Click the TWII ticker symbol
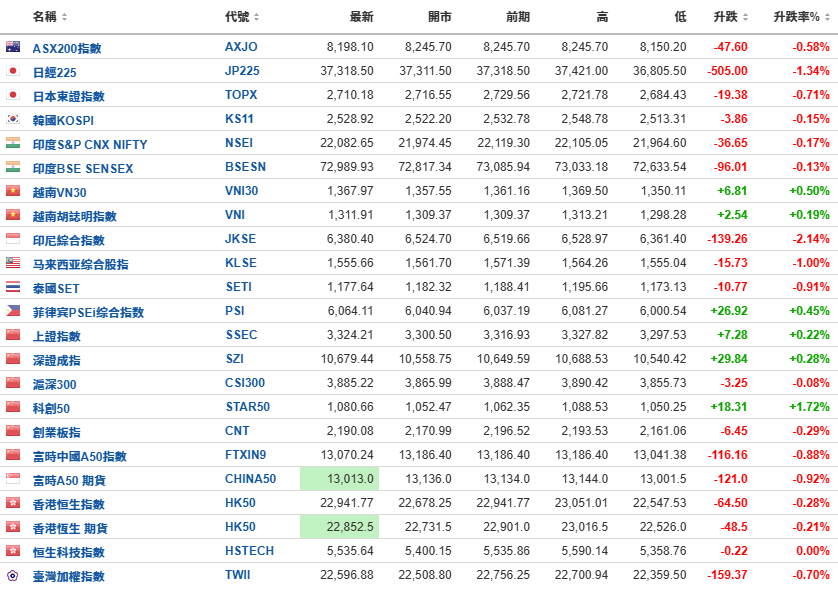 tap(237, 575)
